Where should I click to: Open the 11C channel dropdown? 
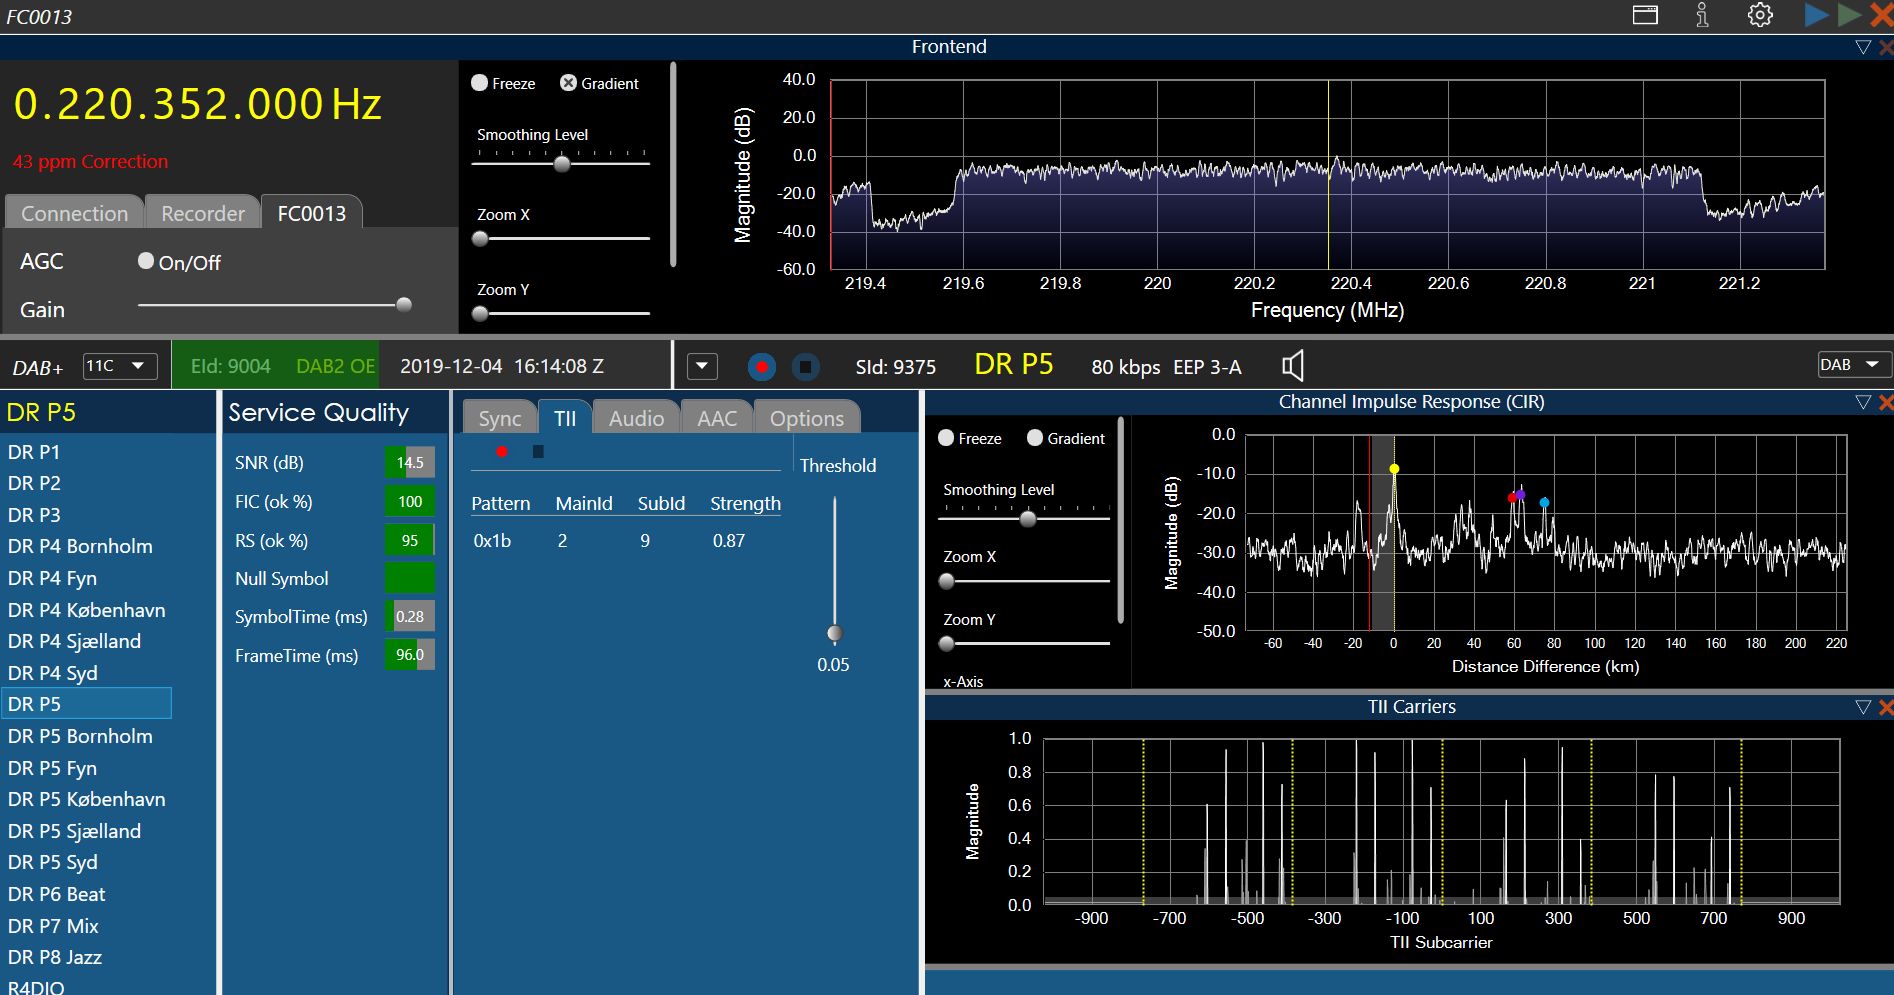tap(118, 366)
